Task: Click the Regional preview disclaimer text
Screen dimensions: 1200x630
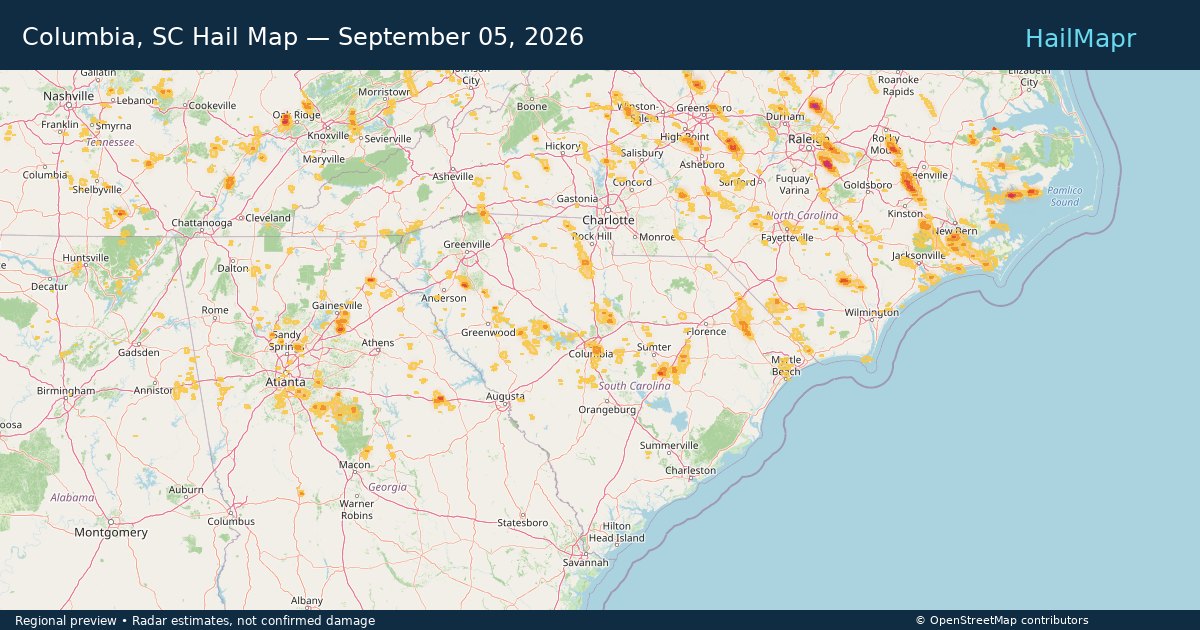Action: [x=195, y=621]
